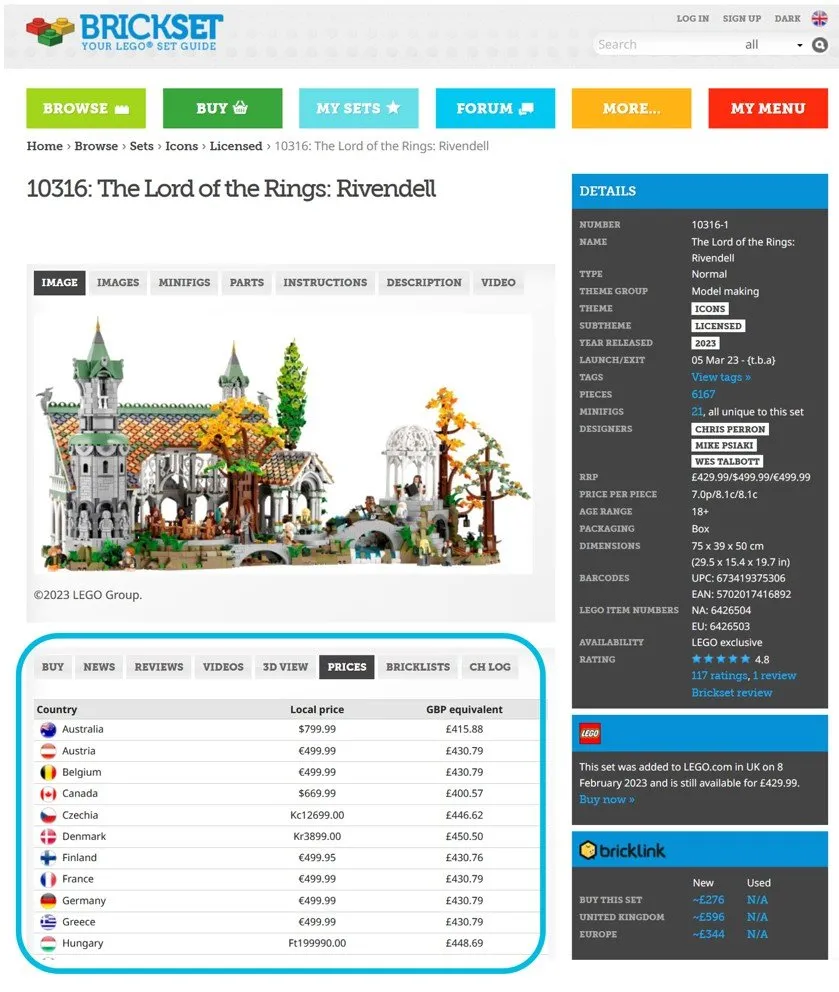839x992 pixels.
Task: Click the 'GBP equivalent' column header
Action: [x=464, y=710]
